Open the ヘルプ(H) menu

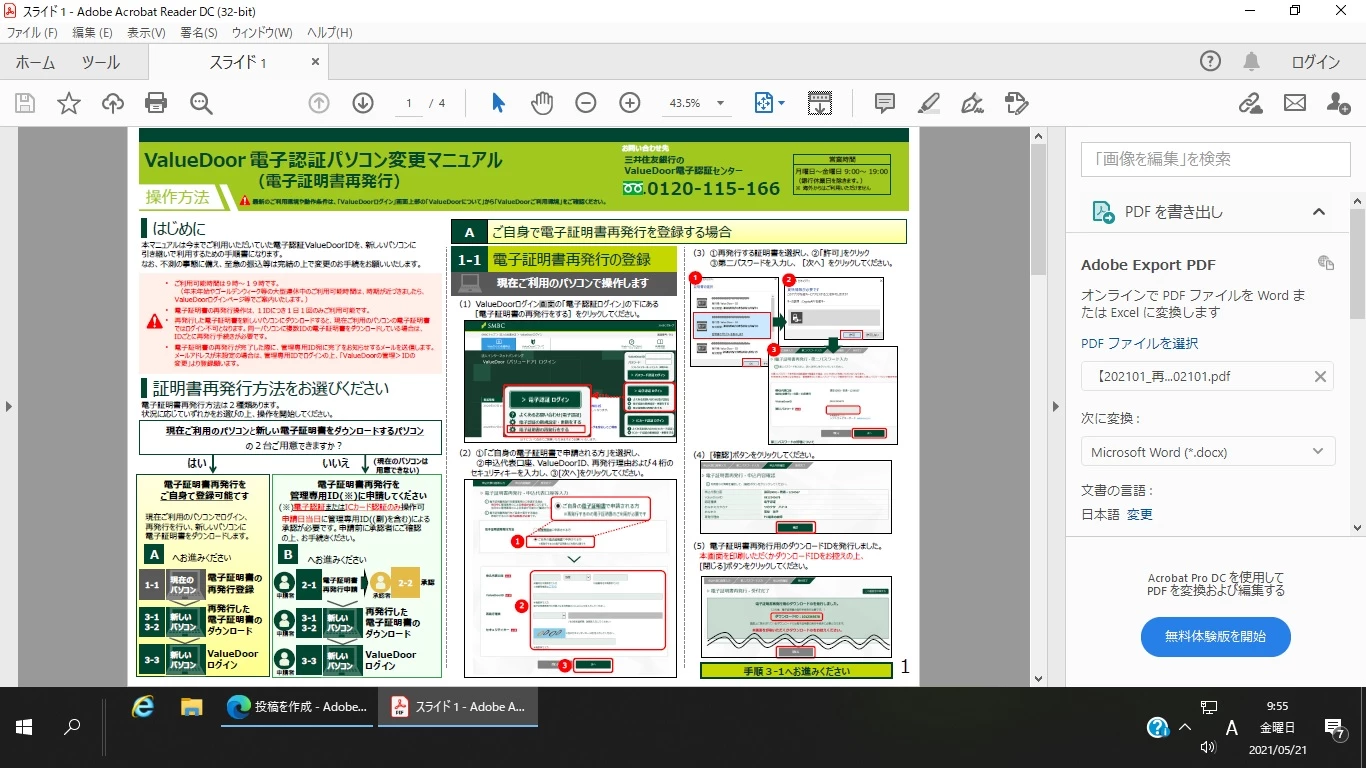pyautogui.click(x=330, y=33)
